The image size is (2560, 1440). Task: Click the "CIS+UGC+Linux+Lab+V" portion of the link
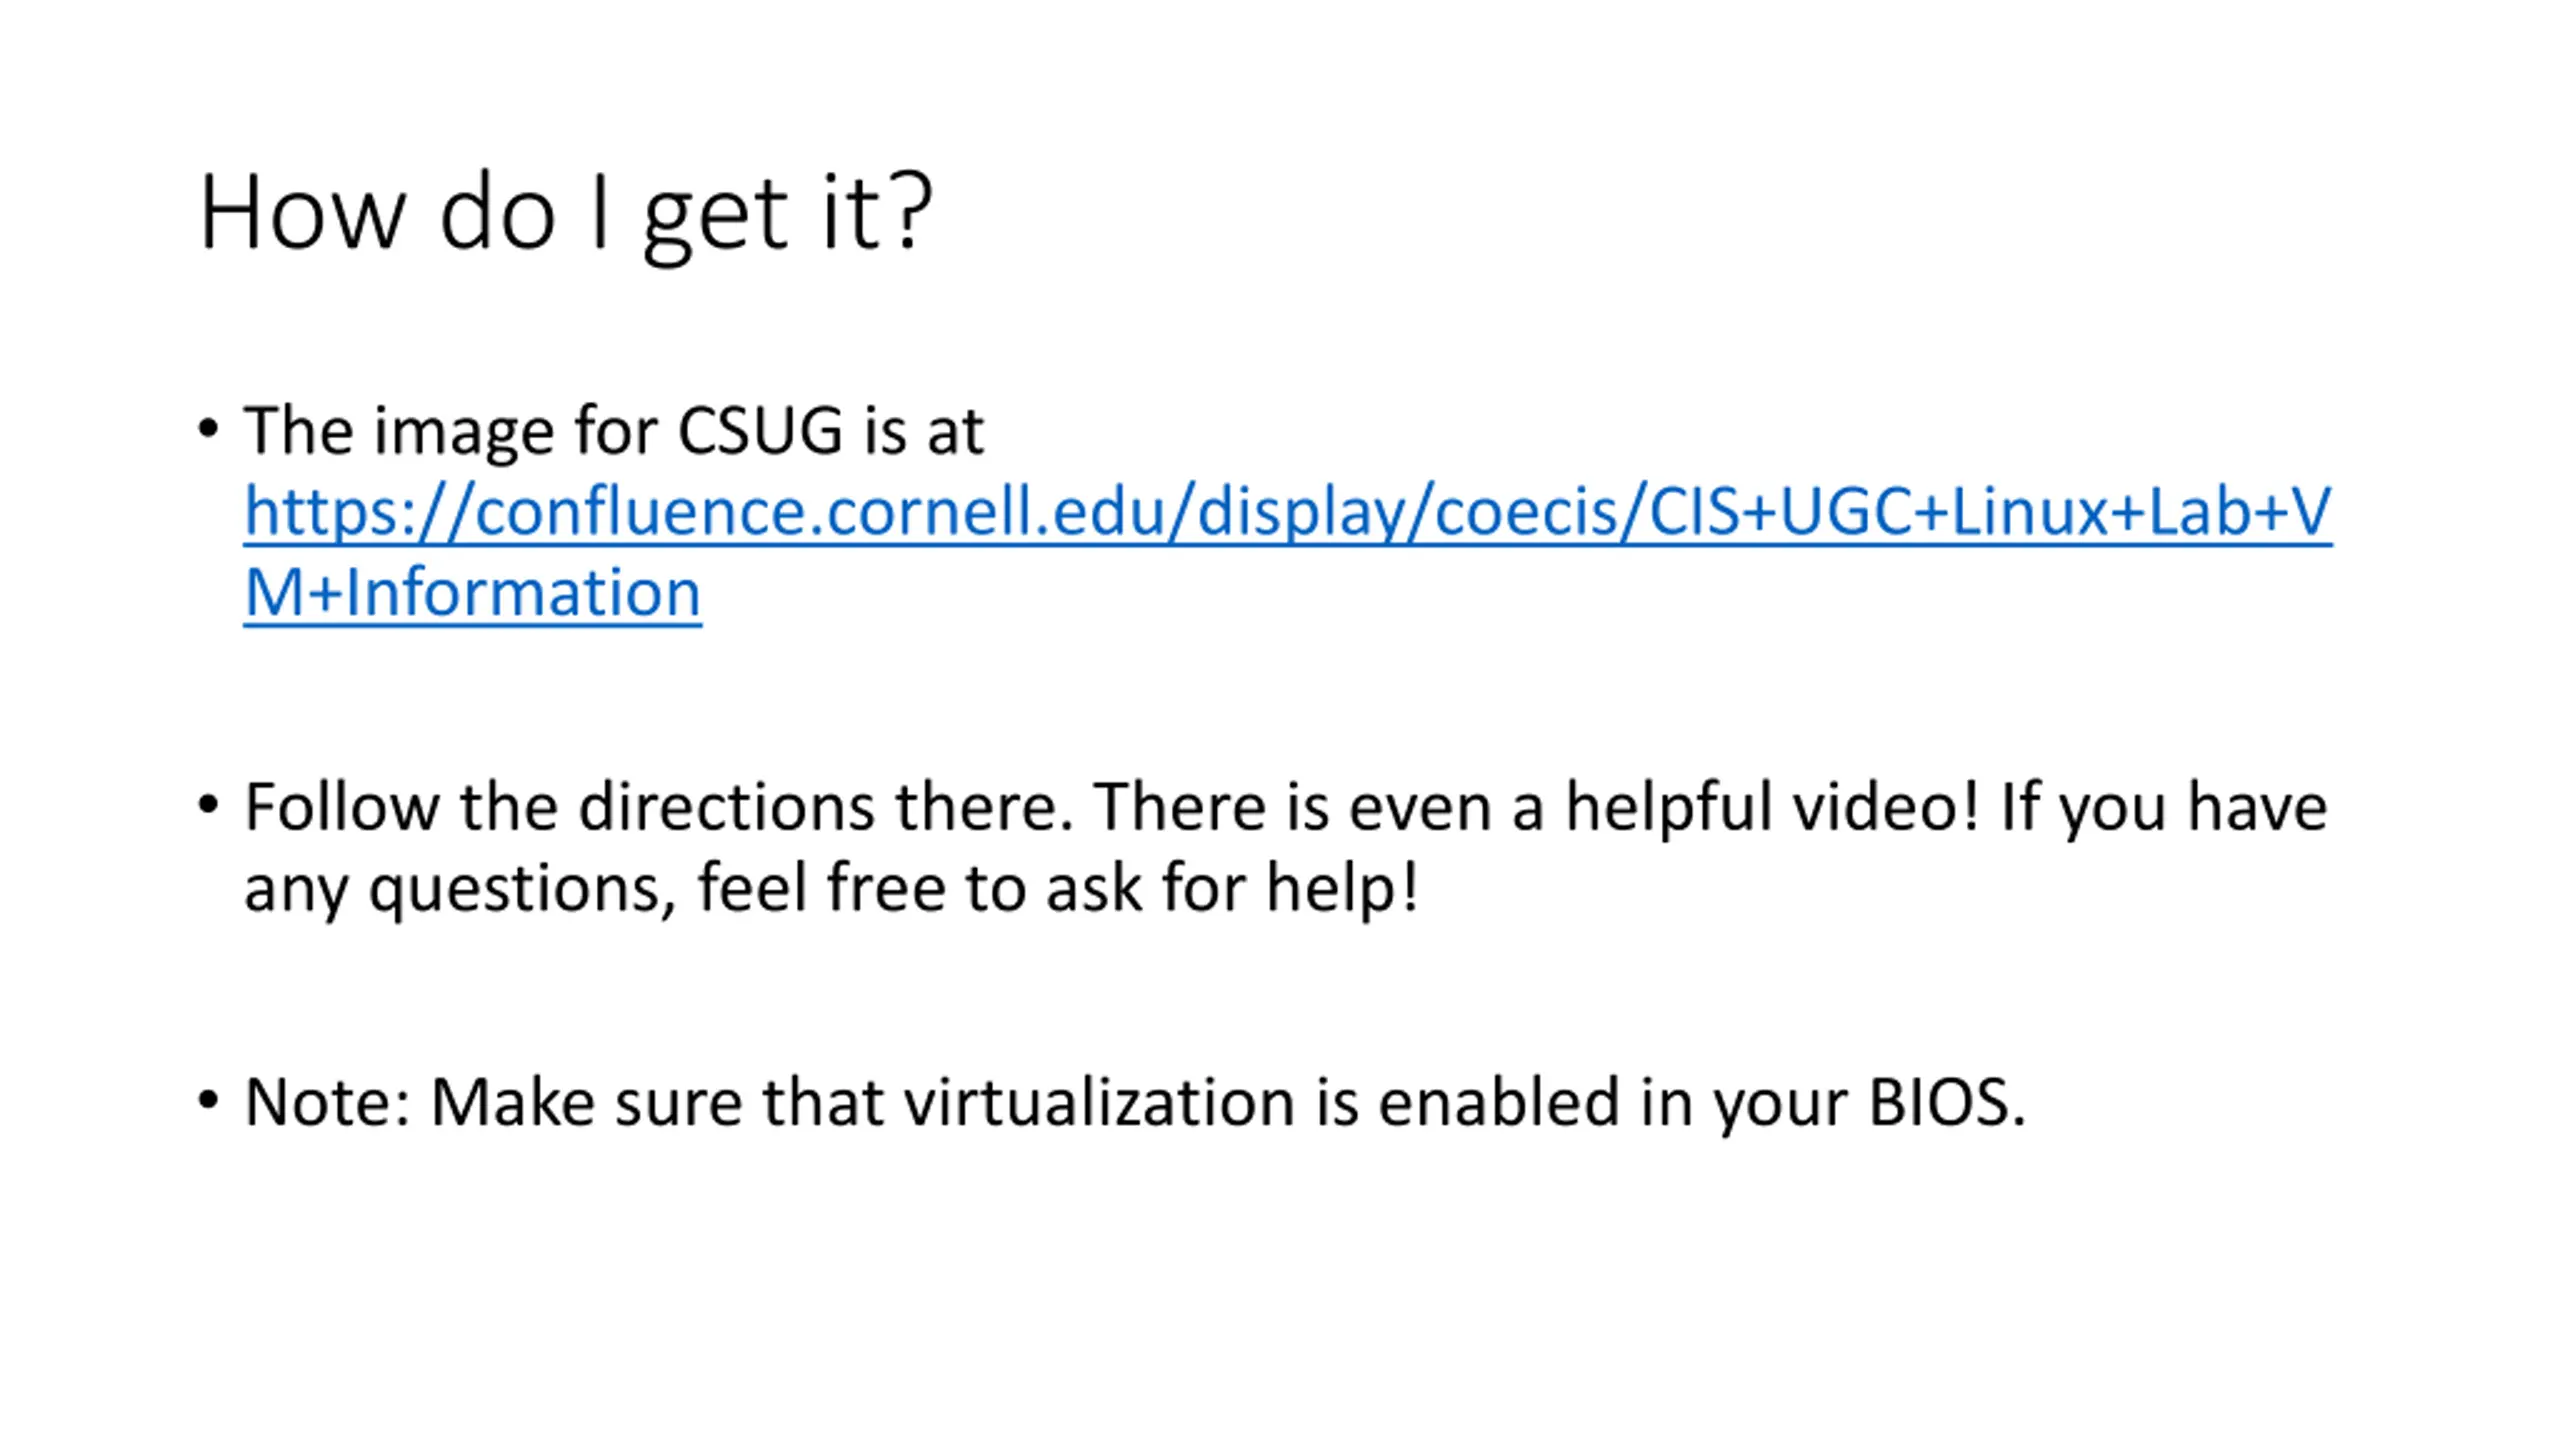[1989, 511]
